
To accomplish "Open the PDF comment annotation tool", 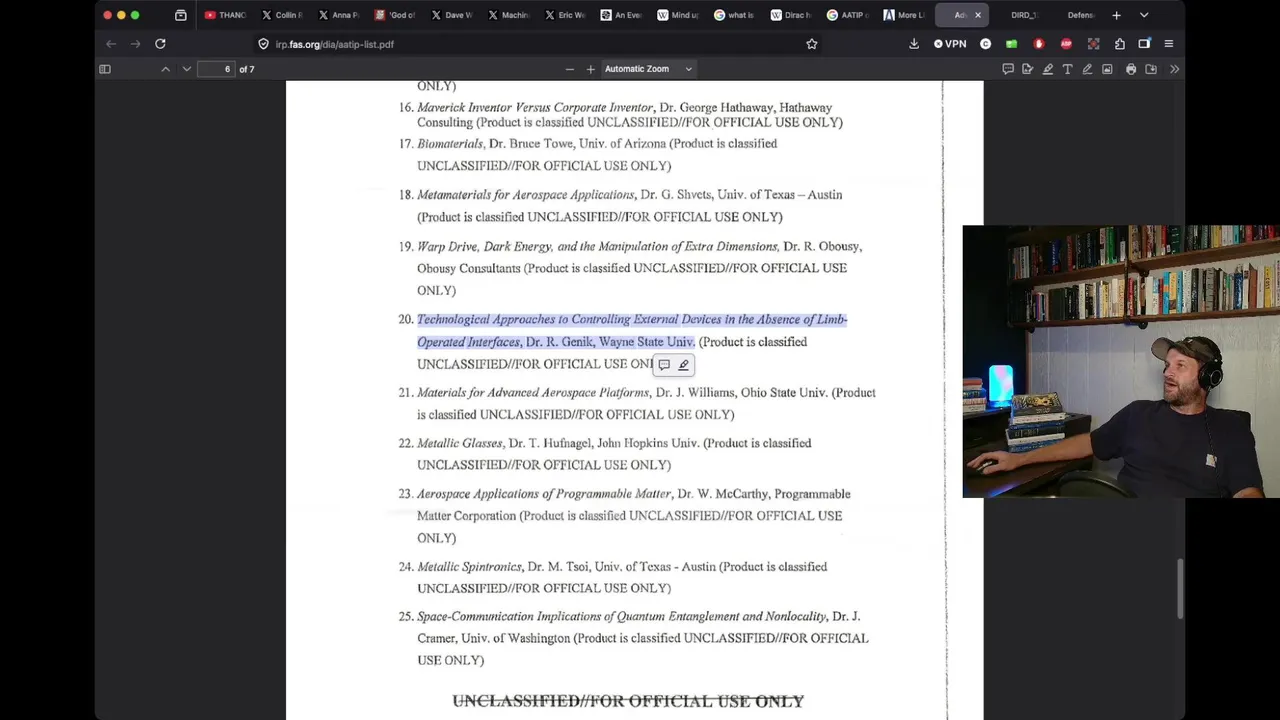I will coord(1008,69).
